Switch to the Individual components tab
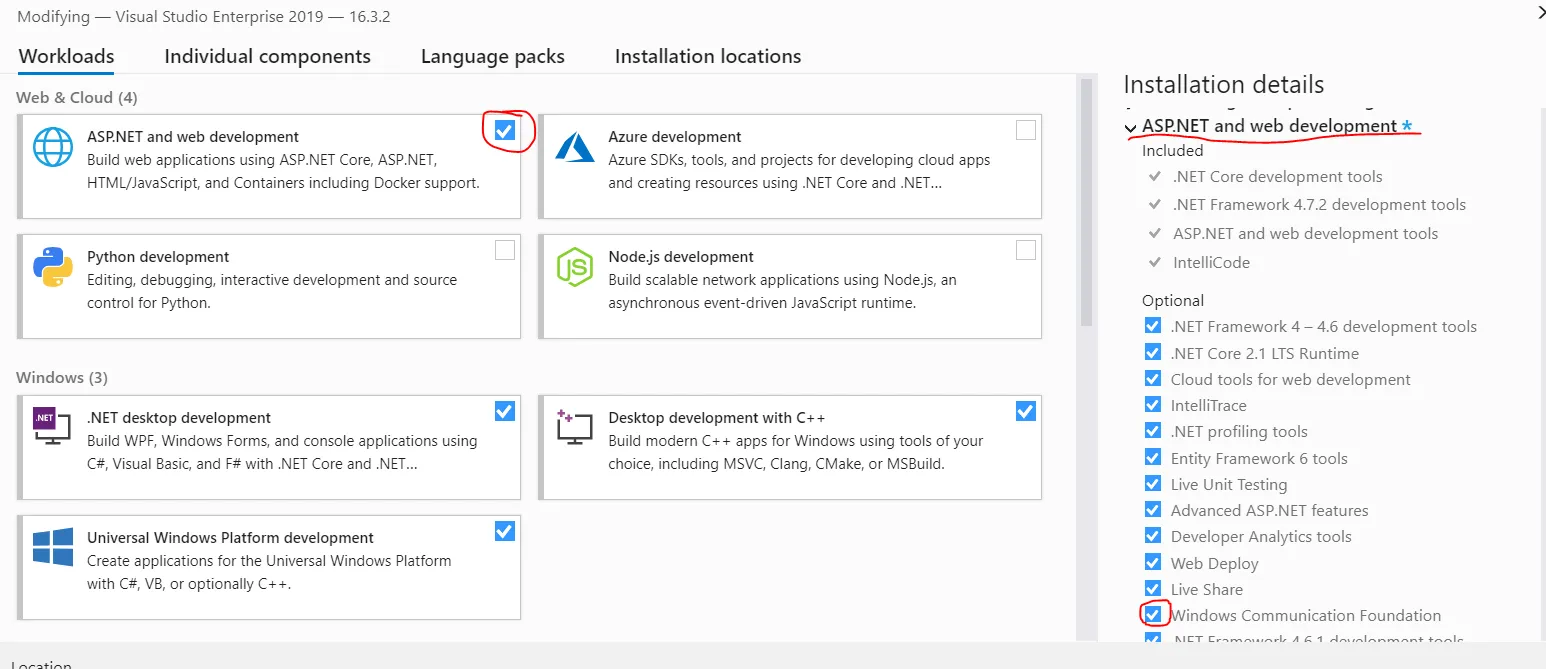This screenshot has height=669, width=1546. [x=267, y=57]
